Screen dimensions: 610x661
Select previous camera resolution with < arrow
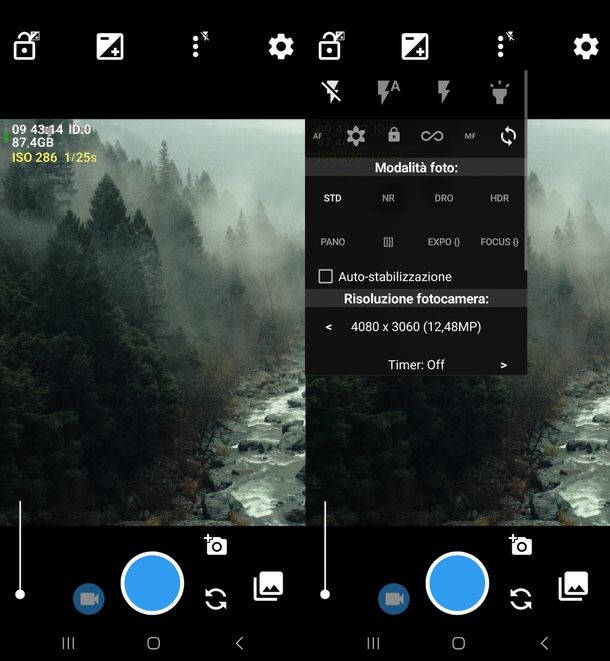point(329,327)
